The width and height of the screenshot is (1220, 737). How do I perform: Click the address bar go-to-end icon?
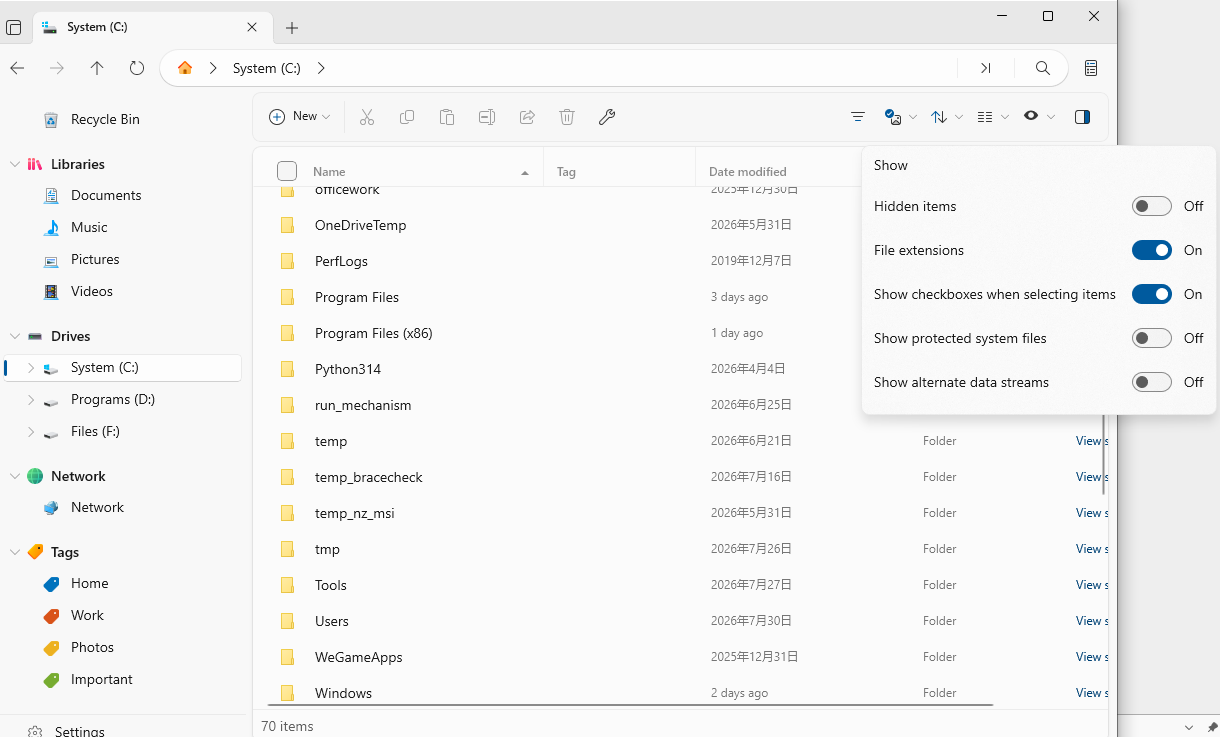[986, 68]
